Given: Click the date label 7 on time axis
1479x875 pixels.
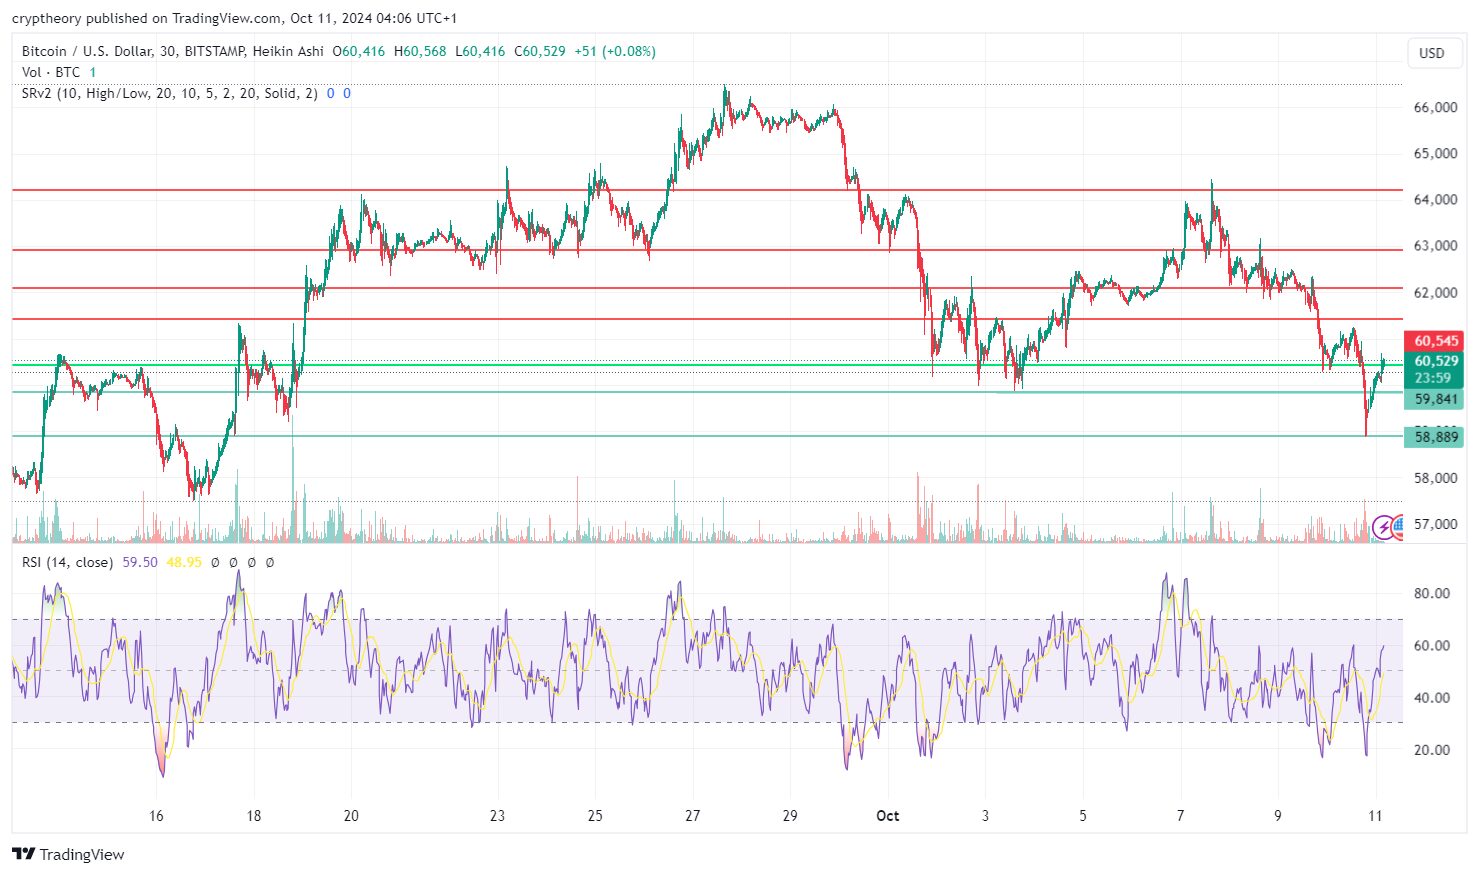Looking at the screenshot, I should tap(1180, 816).
